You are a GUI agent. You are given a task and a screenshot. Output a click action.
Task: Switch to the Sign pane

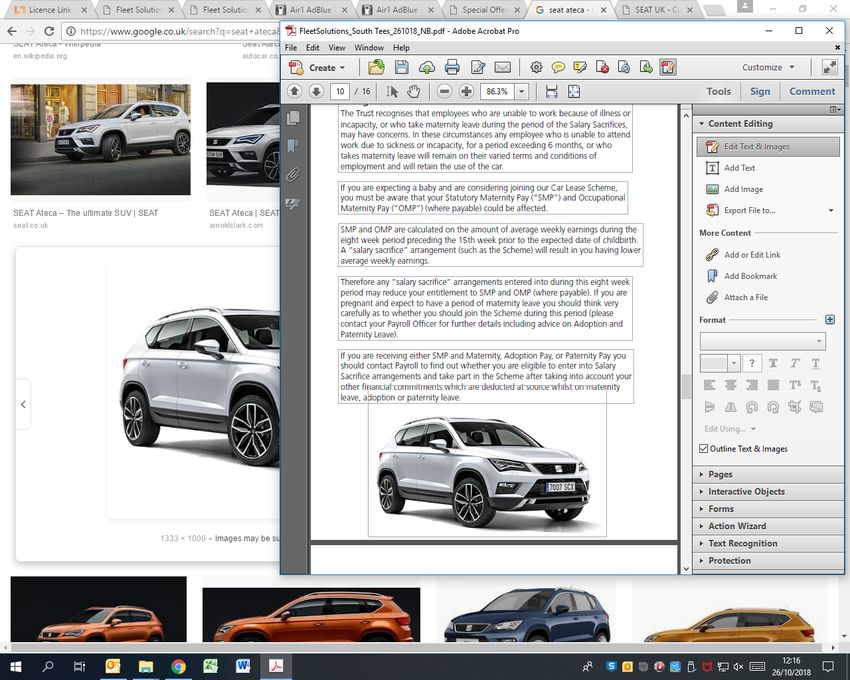tap(760, 92)
